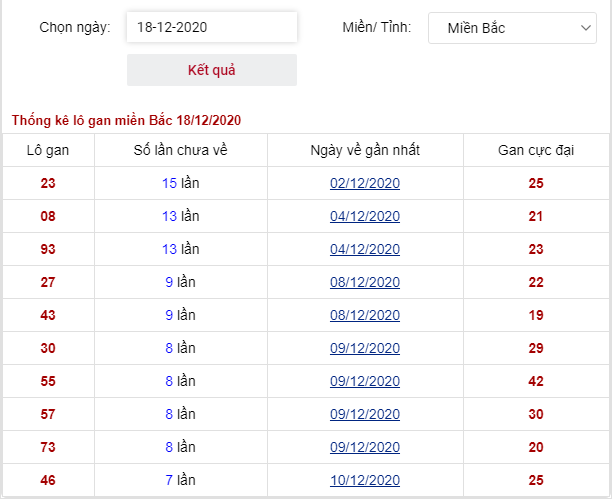
Task: Click the Số lần chưa về column header
Action: coord(181,150)
